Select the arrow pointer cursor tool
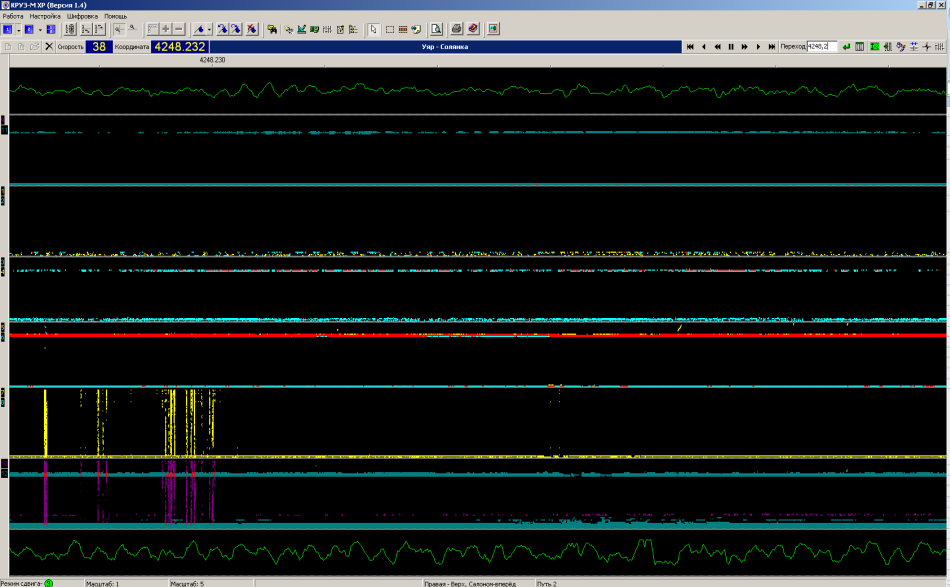Image resolution: width=950 pixels, height=587 pixels. point(374,29)
